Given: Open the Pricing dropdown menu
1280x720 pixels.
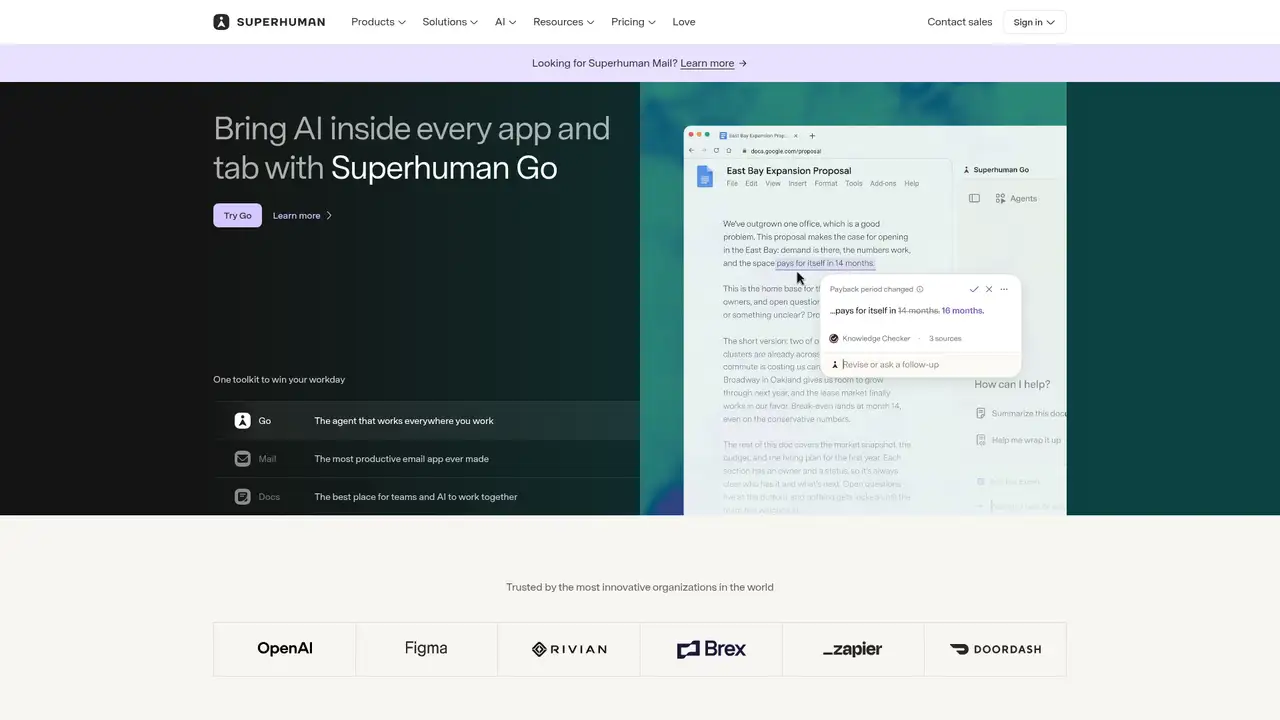Looking at the screenshot, I should point(633,22).
